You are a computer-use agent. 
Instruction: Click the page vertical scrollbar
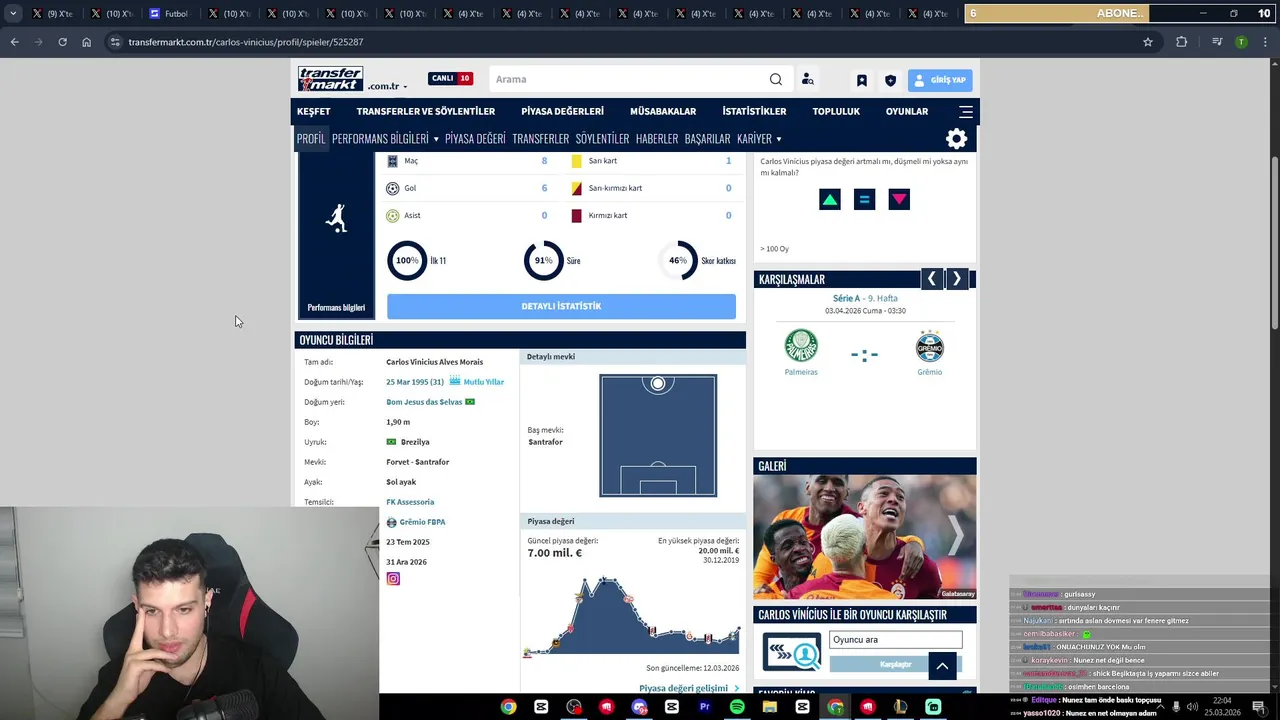[1274, 243]
